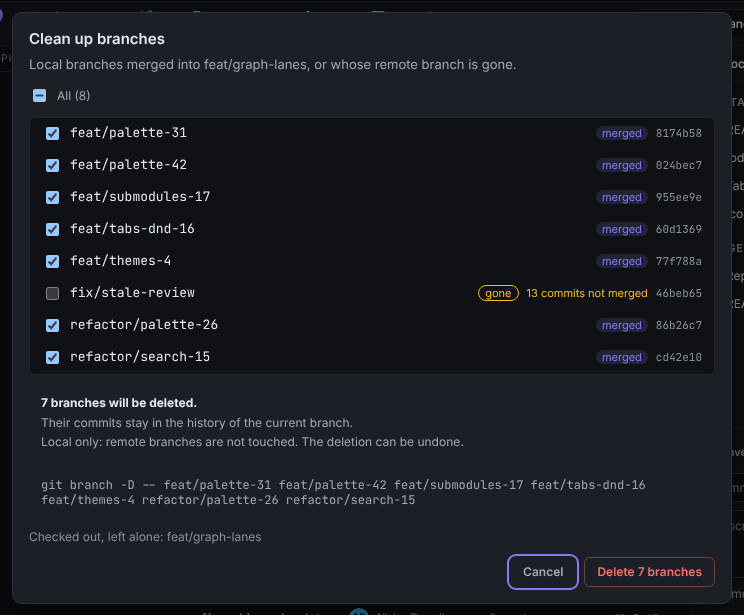Click the refactor/palette-26 branch name
The width and height of the screenshot is (744, 615).
click(144, 325)
